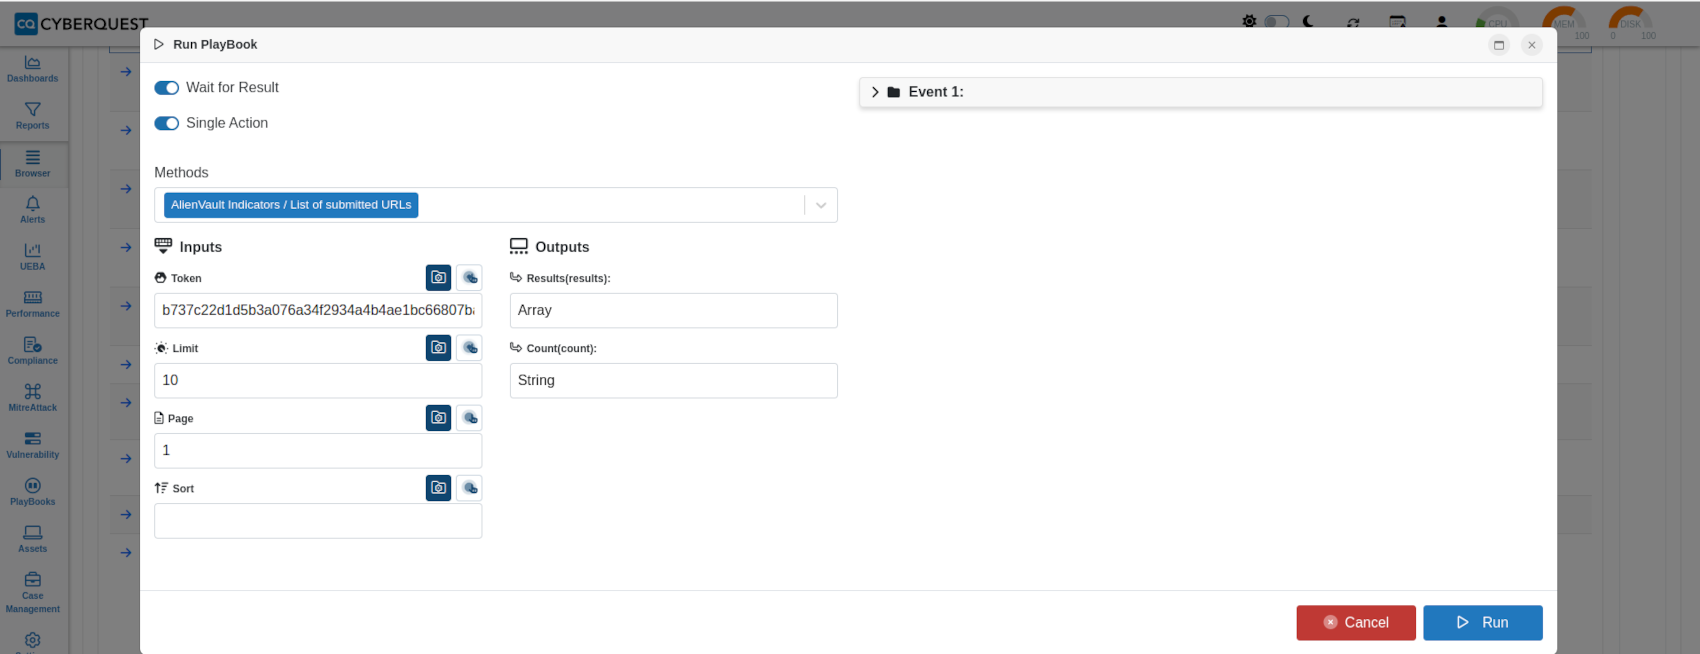This screenshot has width=1700, height=654.
Task: Open UEBA in the sidebar
Action: click(33, 256)
